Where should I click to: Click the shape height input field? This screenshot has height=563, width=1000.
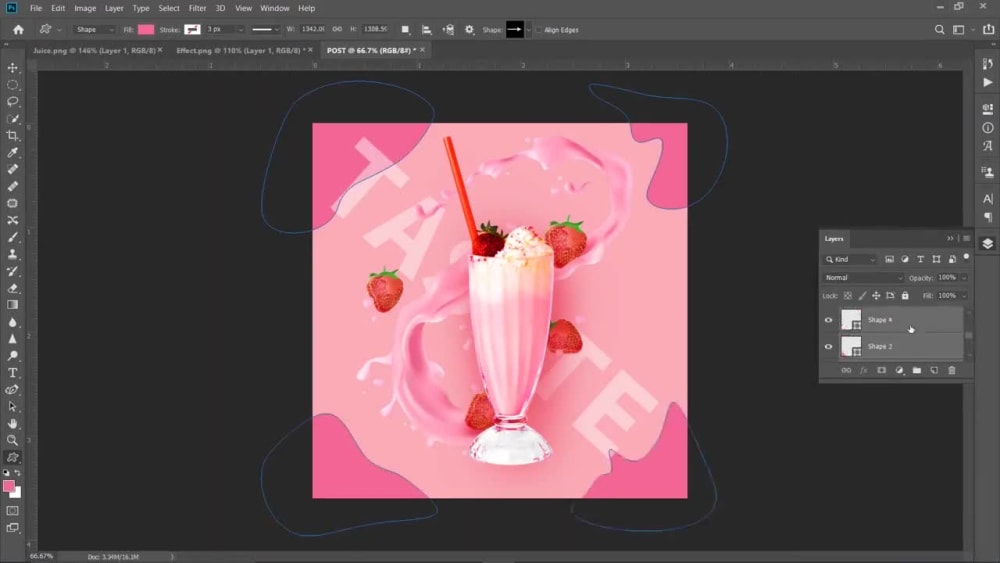tap(375, 29)
